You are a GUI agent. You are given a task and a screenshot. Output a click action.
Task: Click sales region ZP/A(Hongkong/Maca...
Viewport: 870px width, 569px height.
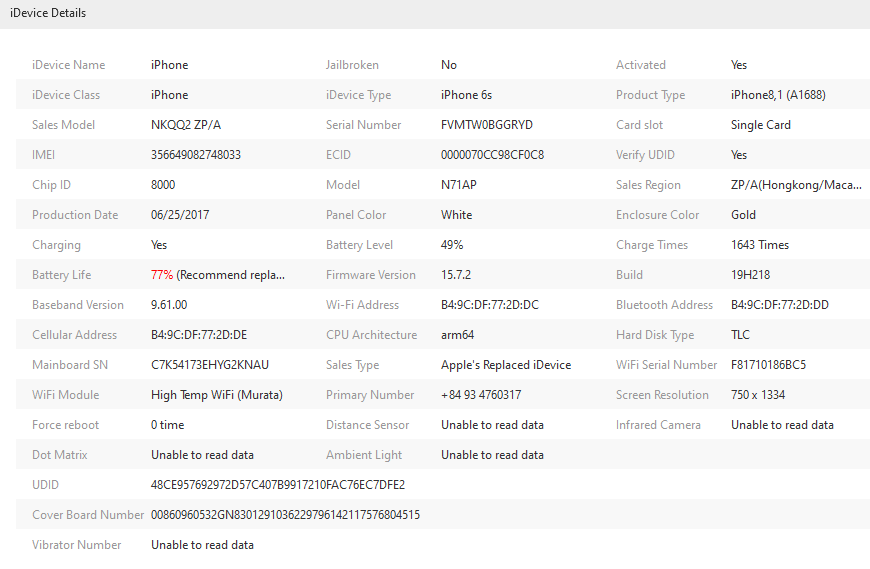(796, 185)
